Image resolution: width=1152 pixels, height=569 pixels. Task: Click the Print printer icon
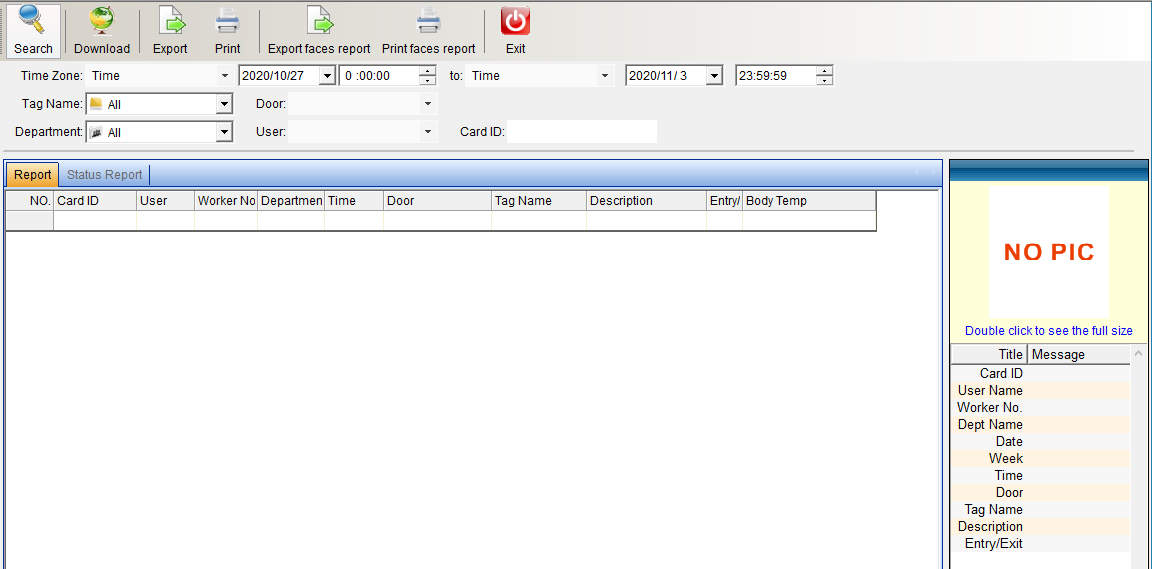pyautogui.click(x=228, y=20)
